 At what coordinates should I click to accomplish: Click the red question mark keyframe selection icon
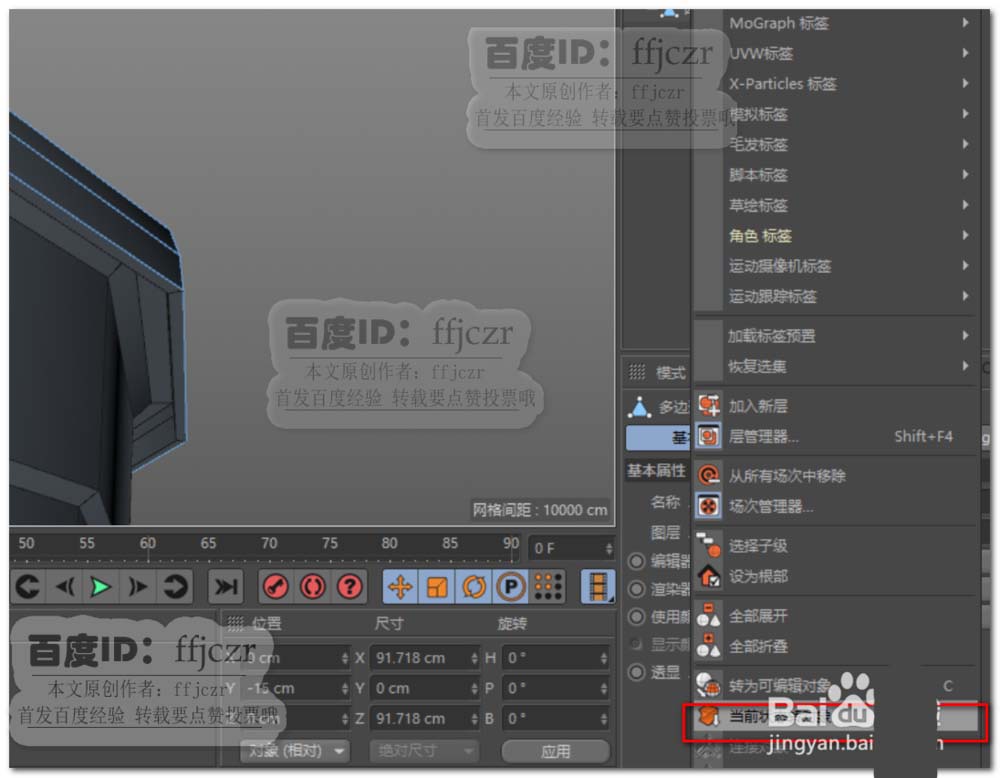click(349, 586)
